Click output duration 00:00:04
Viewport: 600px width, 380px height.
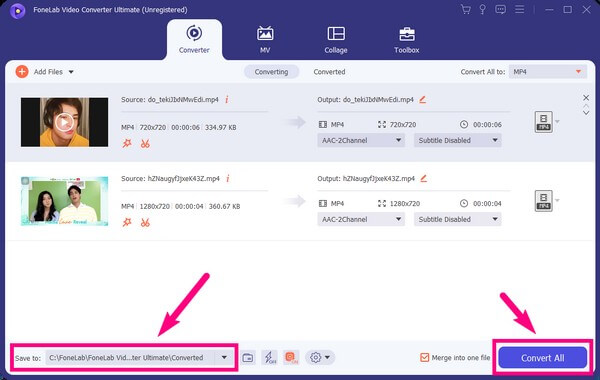pos(487,203)
